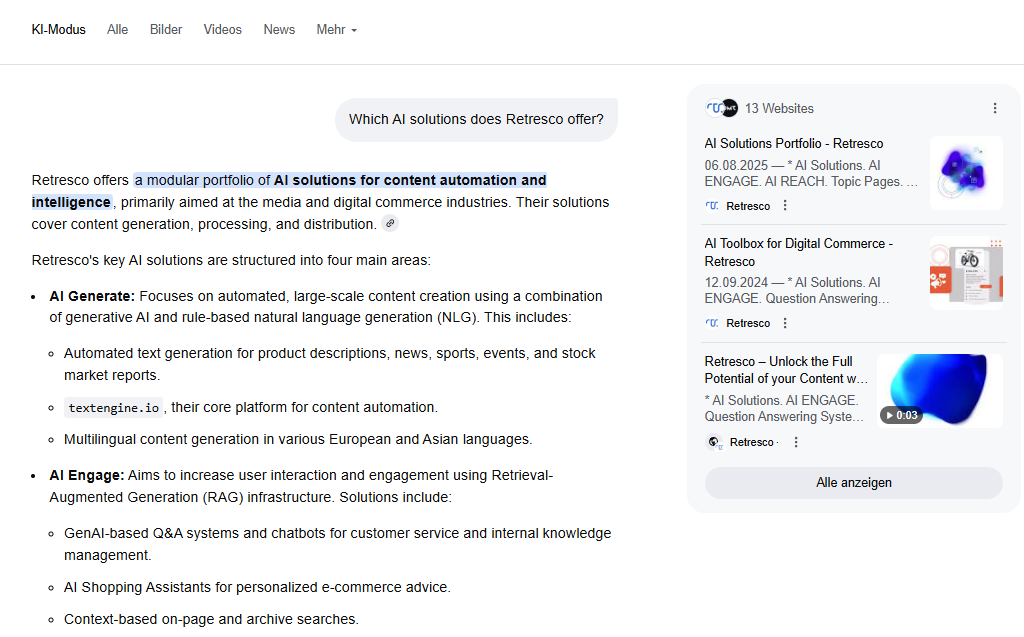
Task: Open the options menu beside 13 Websites
Action: [x=994, y=108]
